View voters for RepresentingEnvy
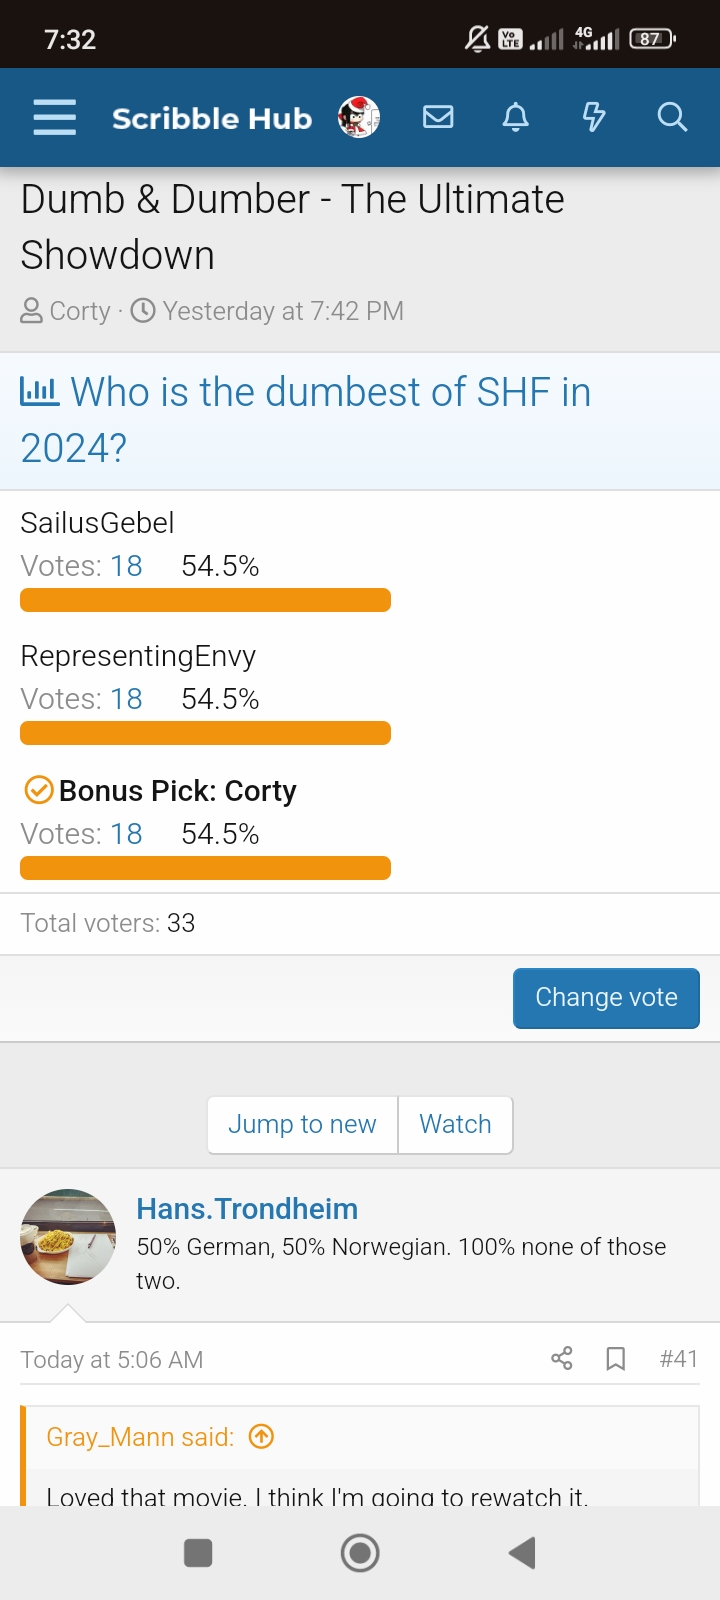720x1600 pixels. [x=126, y=699]
